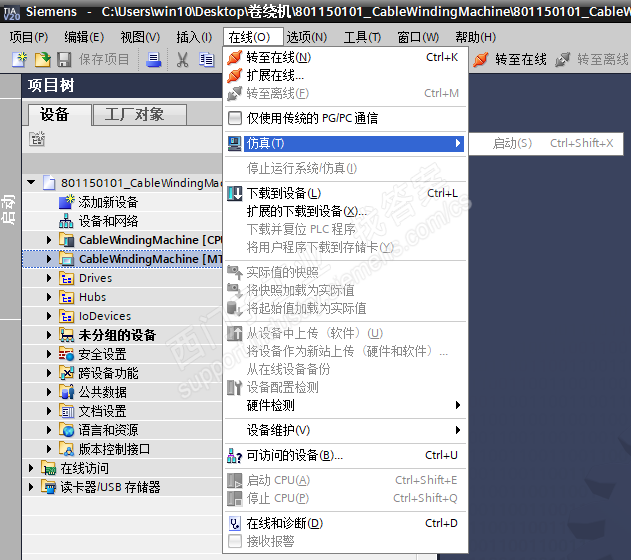
Task: Expand the 在线访问 tree node
Action: tap(31, 468)
